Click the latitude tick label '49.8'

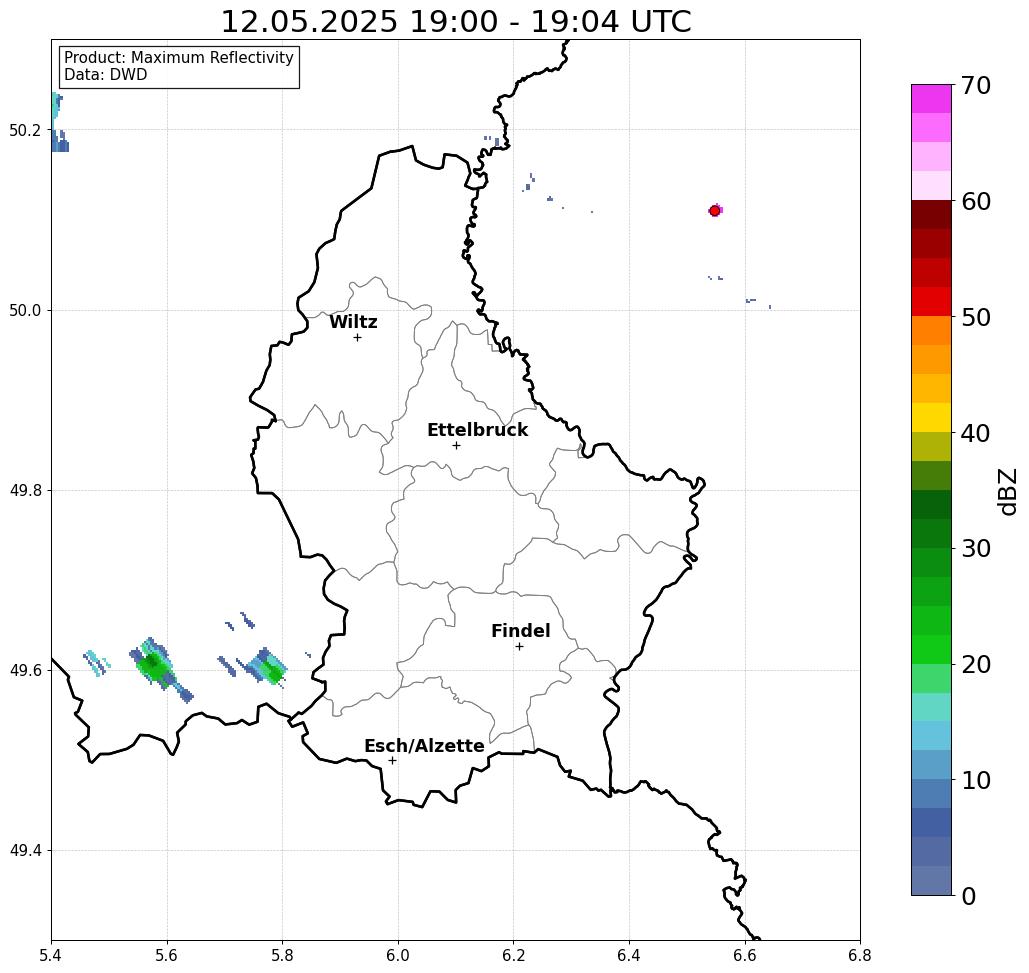[24, 490]
